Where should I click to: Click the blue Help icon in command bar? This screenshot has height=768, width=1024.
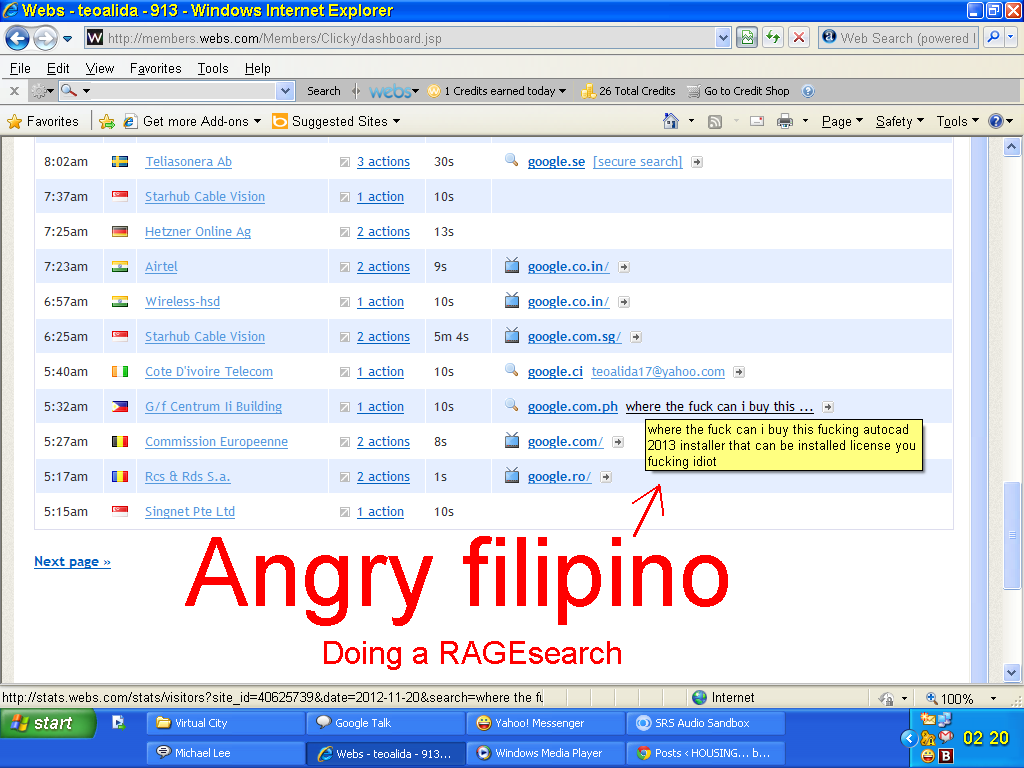[x=995, y=121]
